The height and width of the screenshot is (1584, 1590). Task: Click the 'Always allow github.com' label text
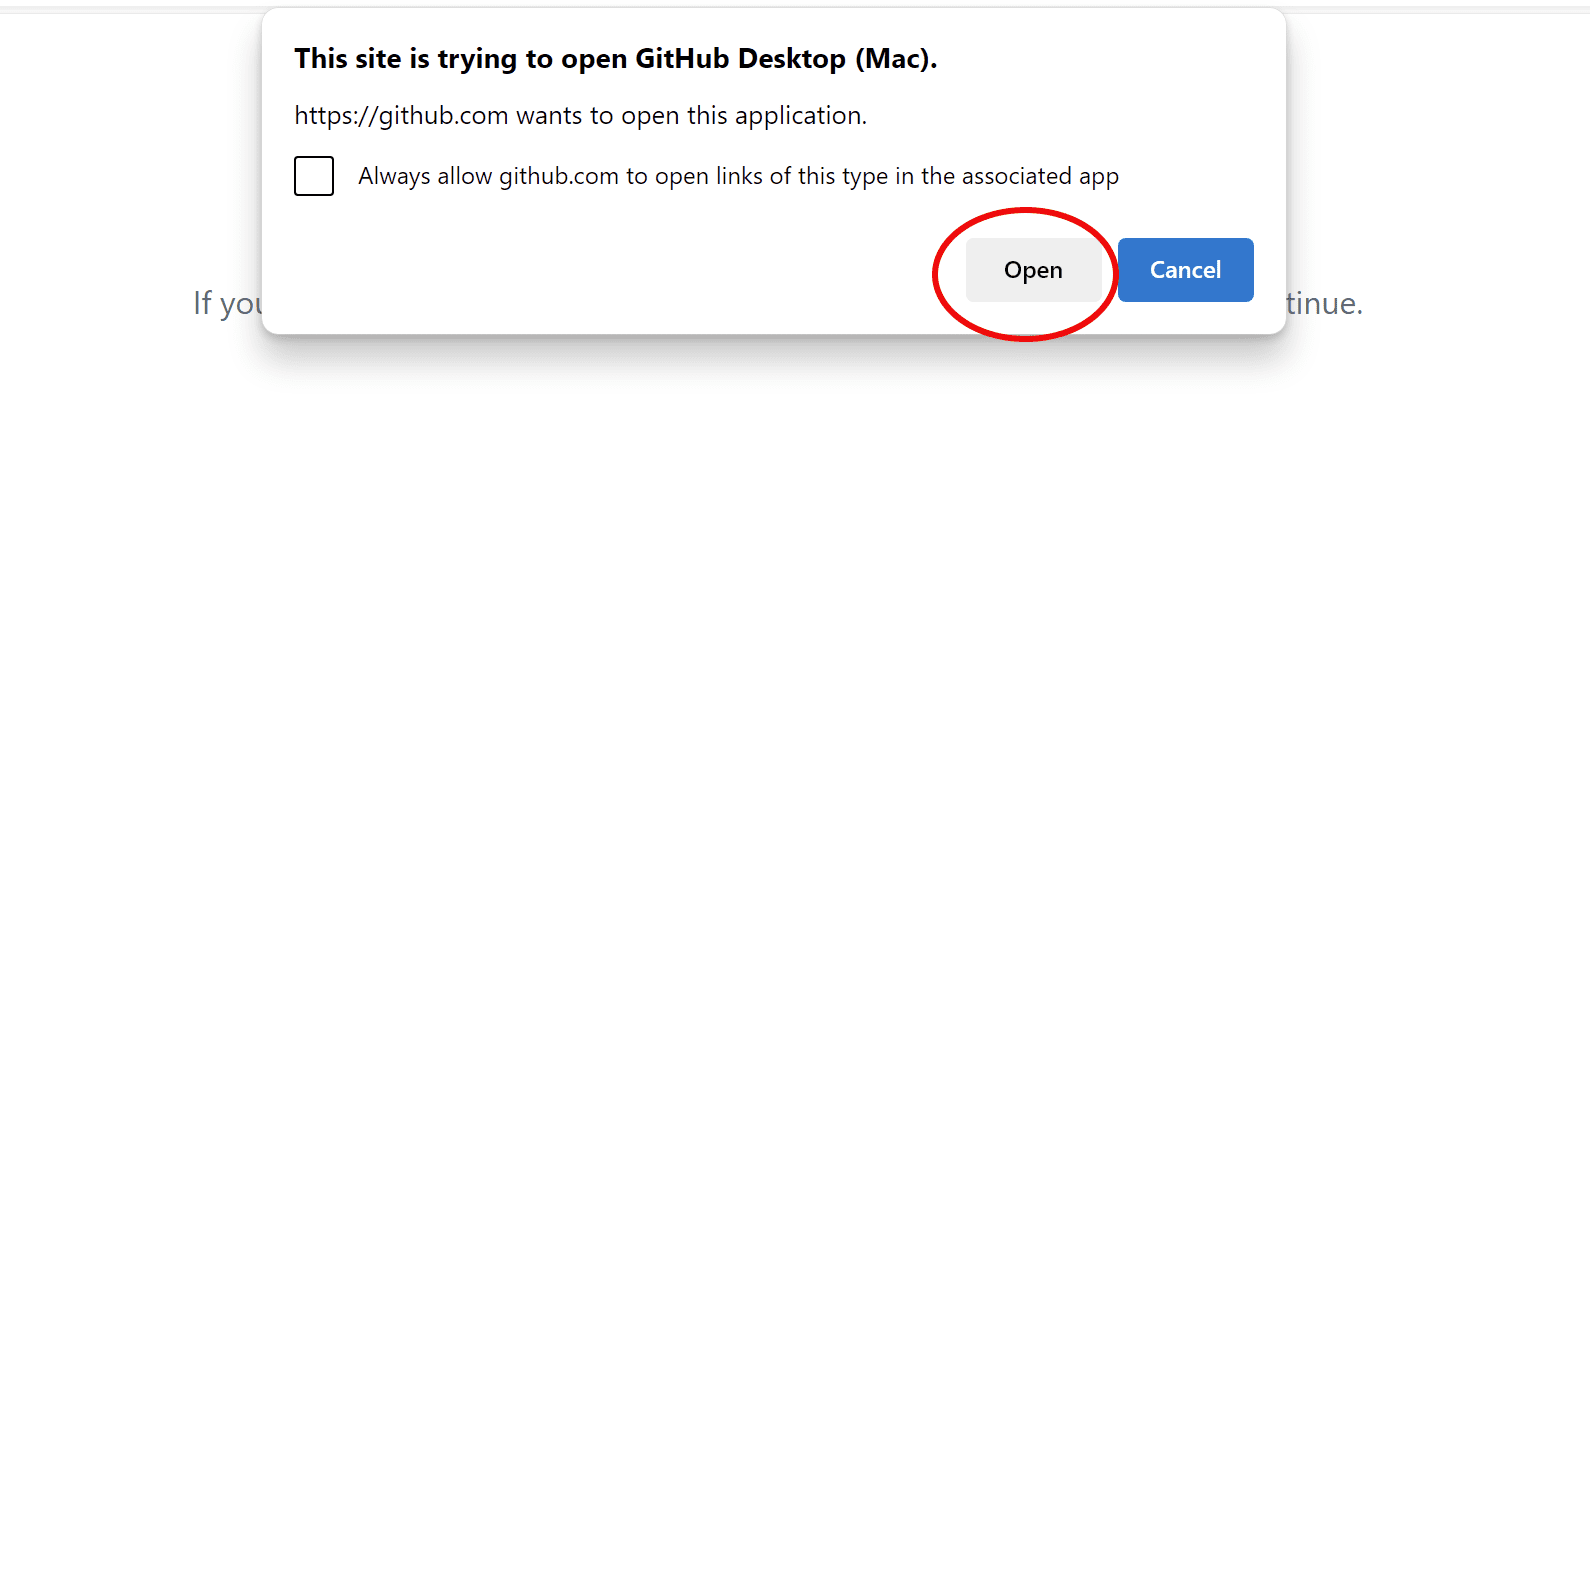pyautogui.click(x=738, y=176)
